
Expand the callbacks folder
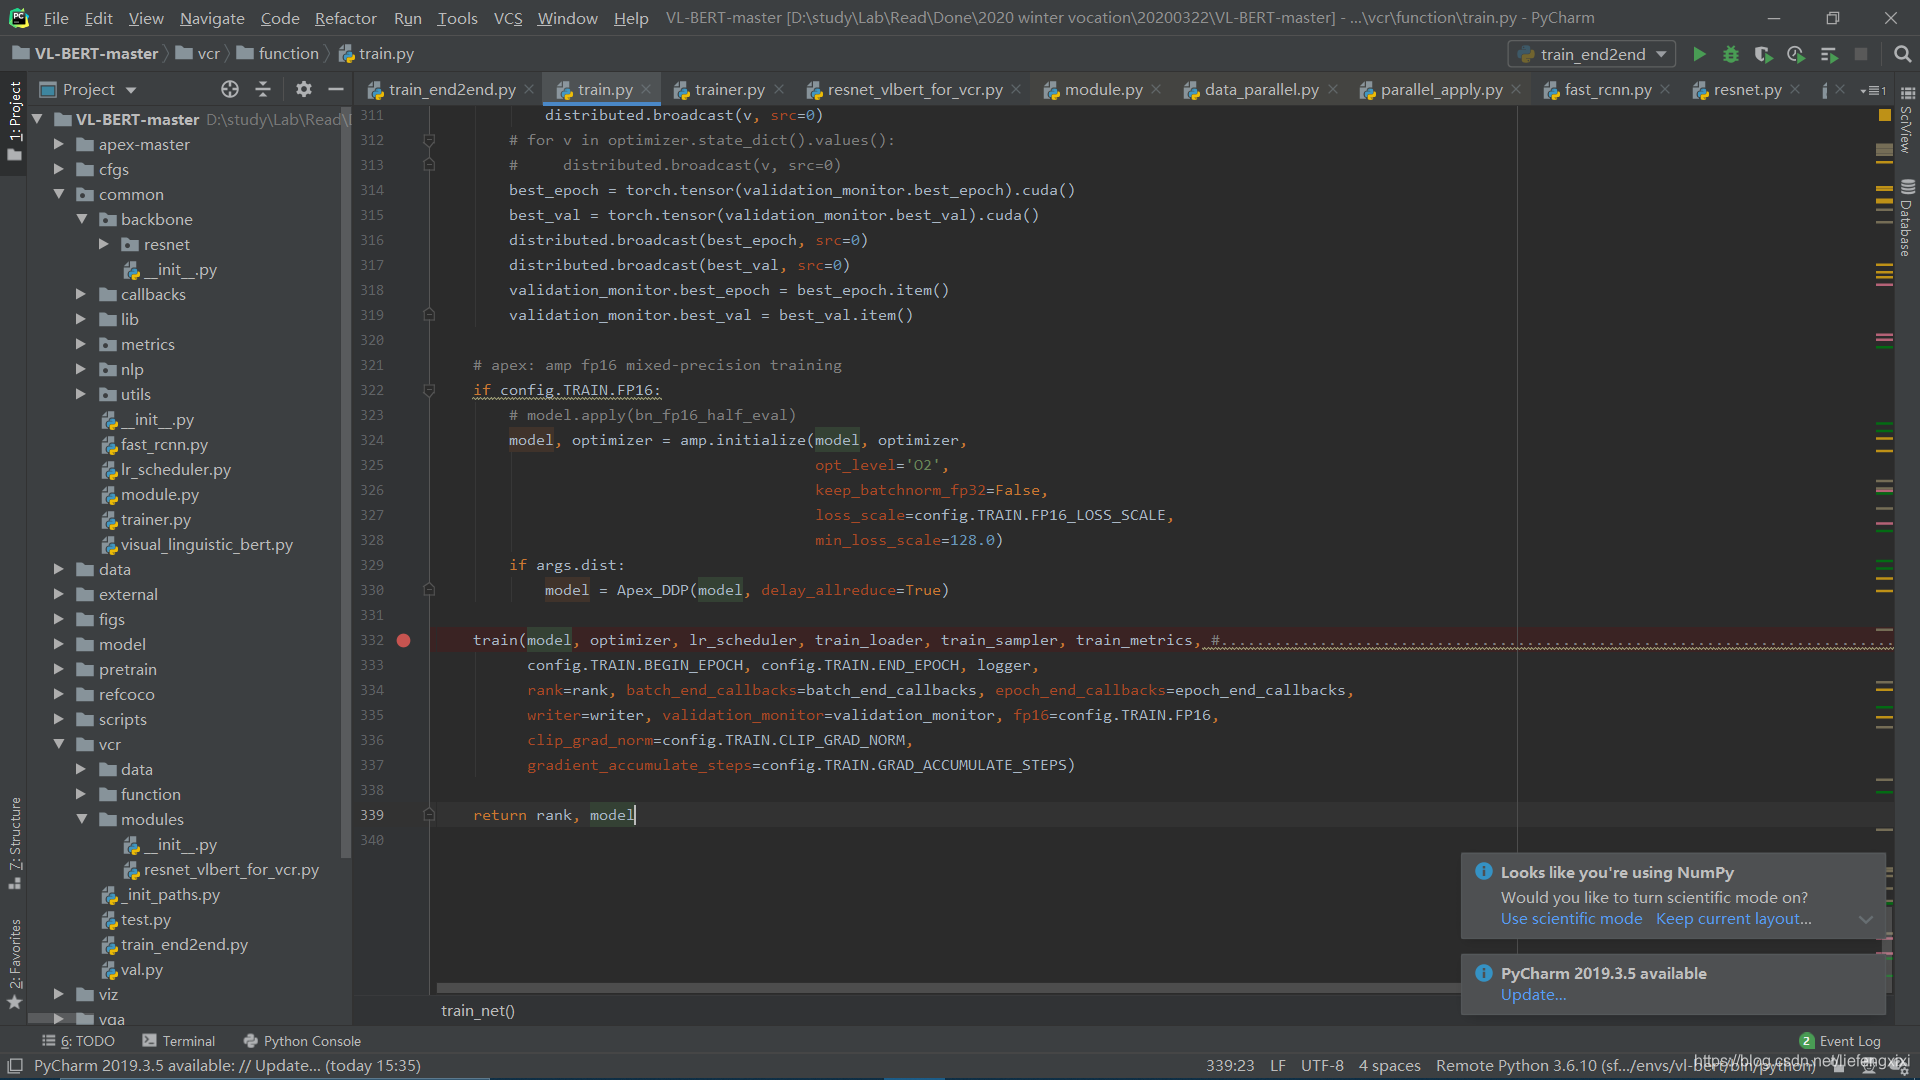(x=81, y=294)
